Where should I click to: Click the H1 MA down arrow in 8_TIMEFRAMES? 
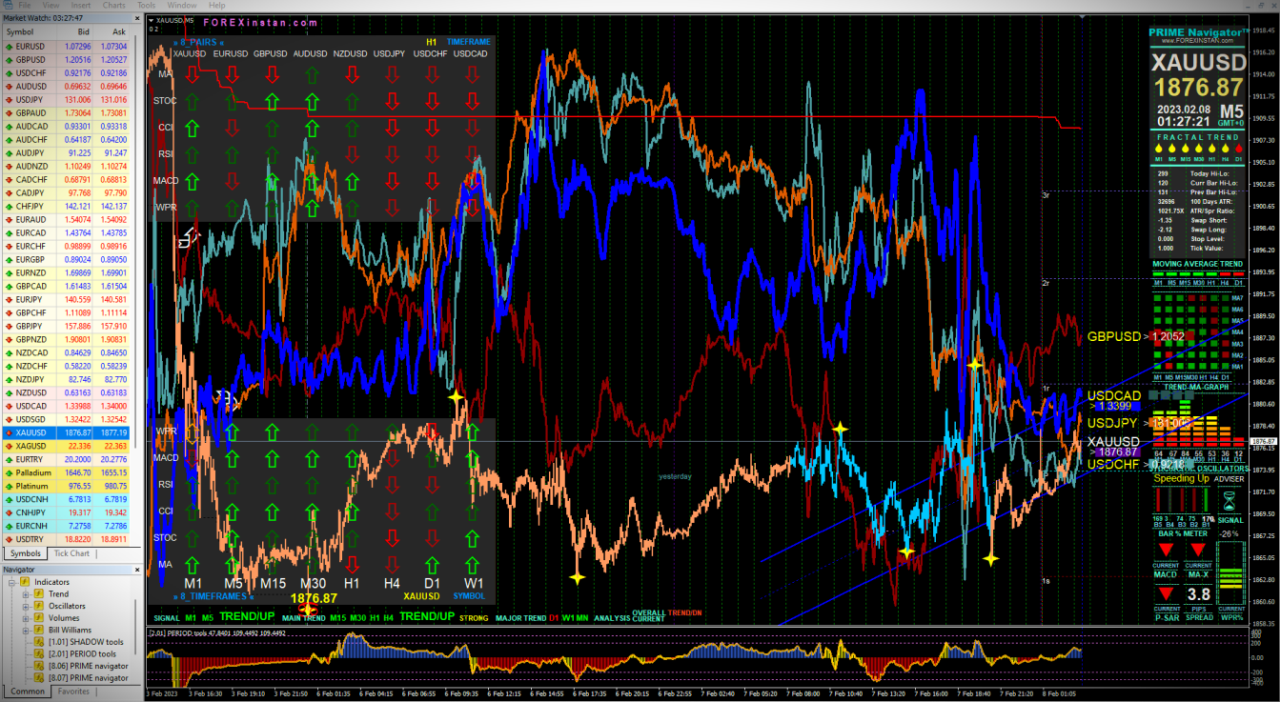(352, 565)
